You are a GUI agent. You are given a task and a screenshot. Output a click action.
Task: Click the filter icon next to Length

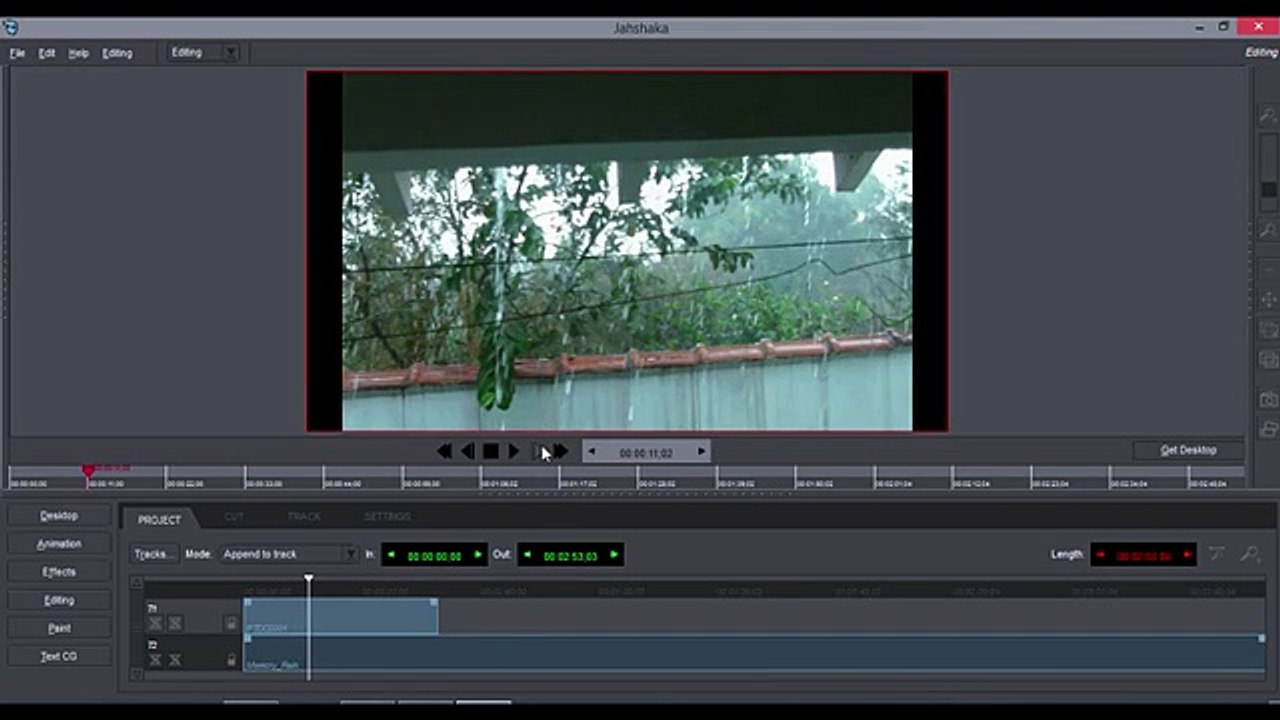click(x=1217, y=554)
